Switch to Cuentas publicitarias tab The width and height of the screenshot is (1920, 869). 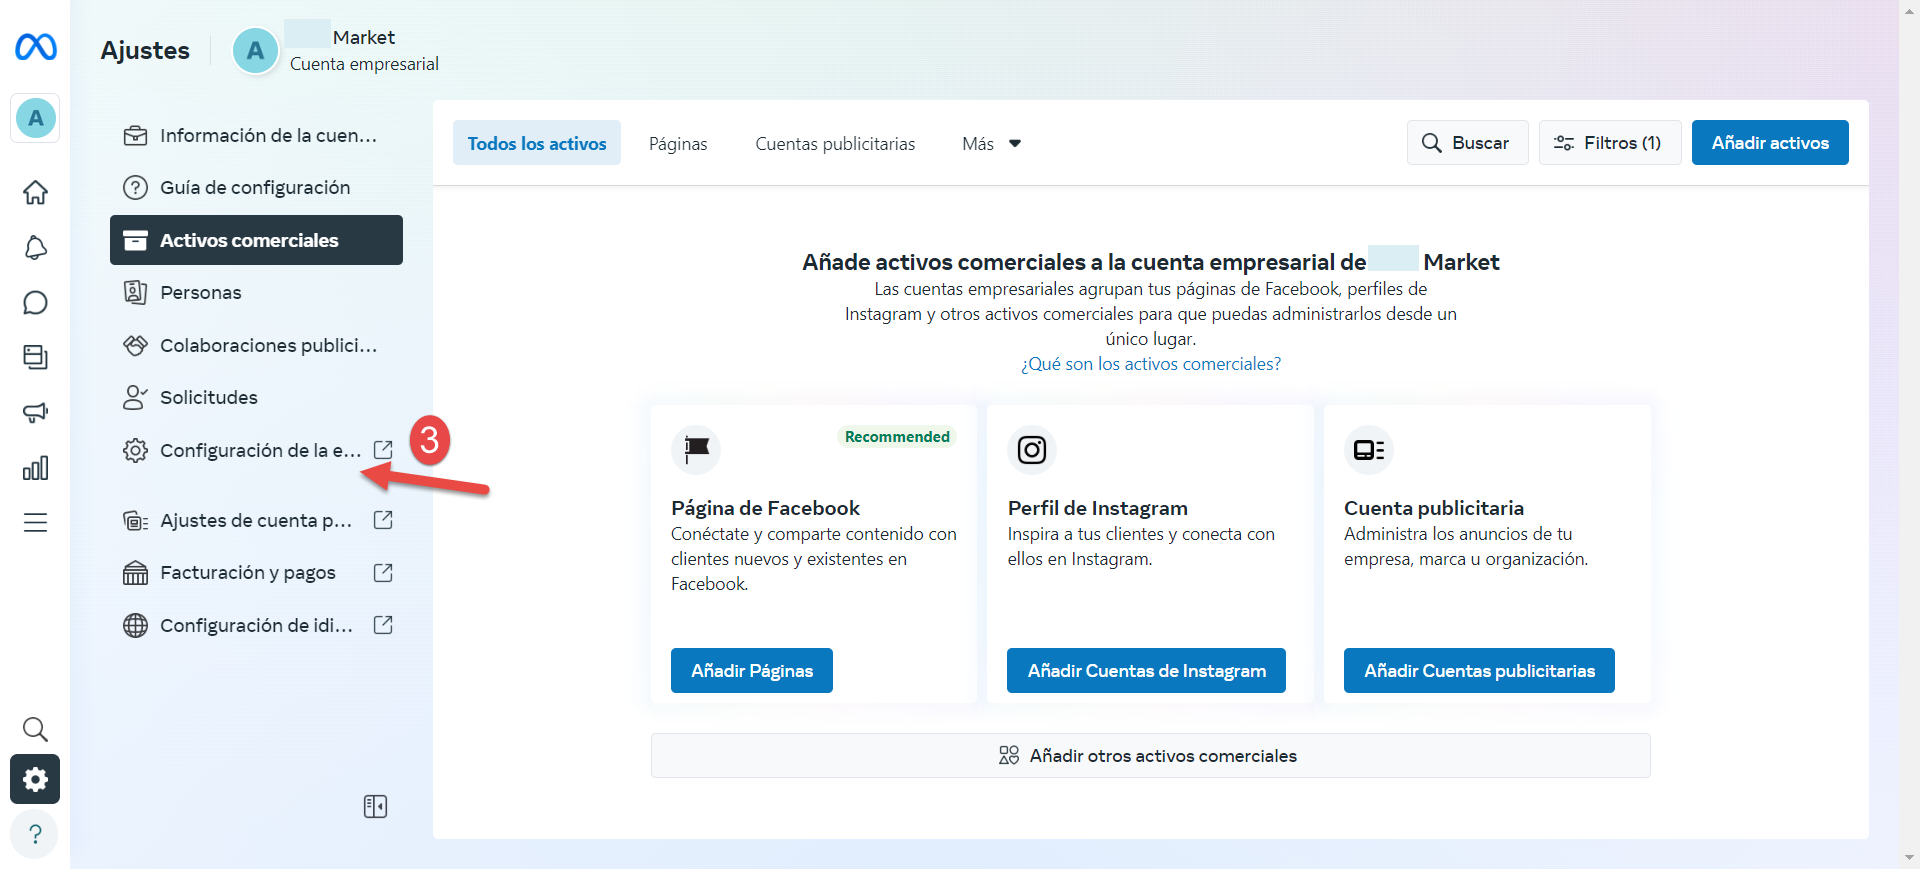[x=835, y=144]
